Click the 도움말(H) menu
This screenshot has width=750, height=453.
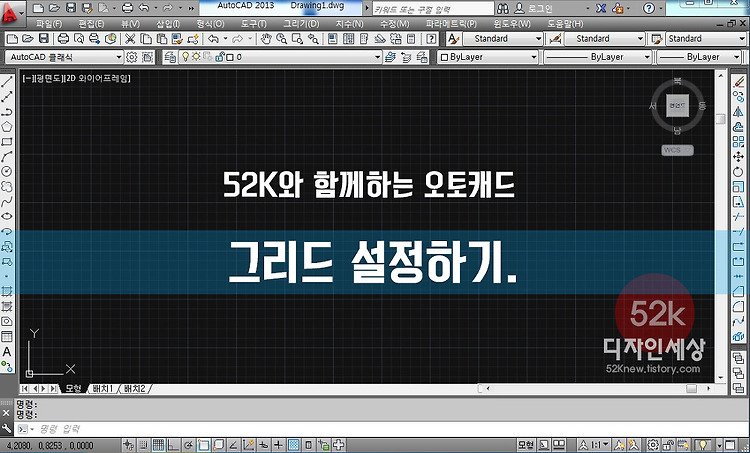click(x=565, y=23)
